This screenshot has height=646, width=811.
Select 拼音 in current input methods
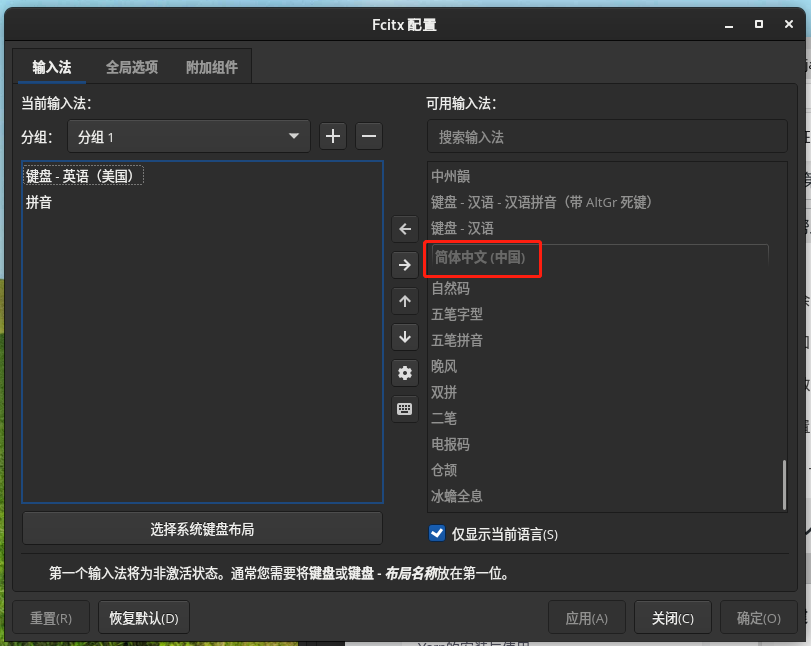(x=202, y=202)
